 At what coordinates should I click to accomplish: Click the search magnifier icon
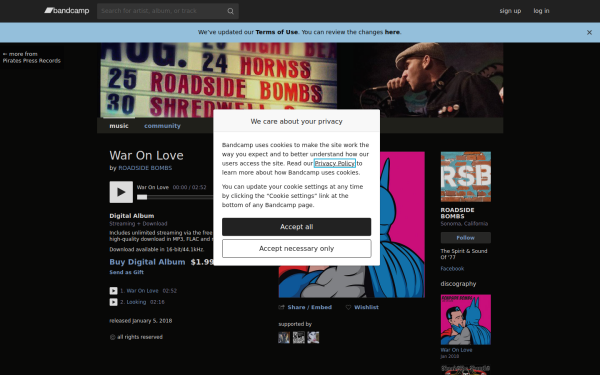tap(230, 11)
